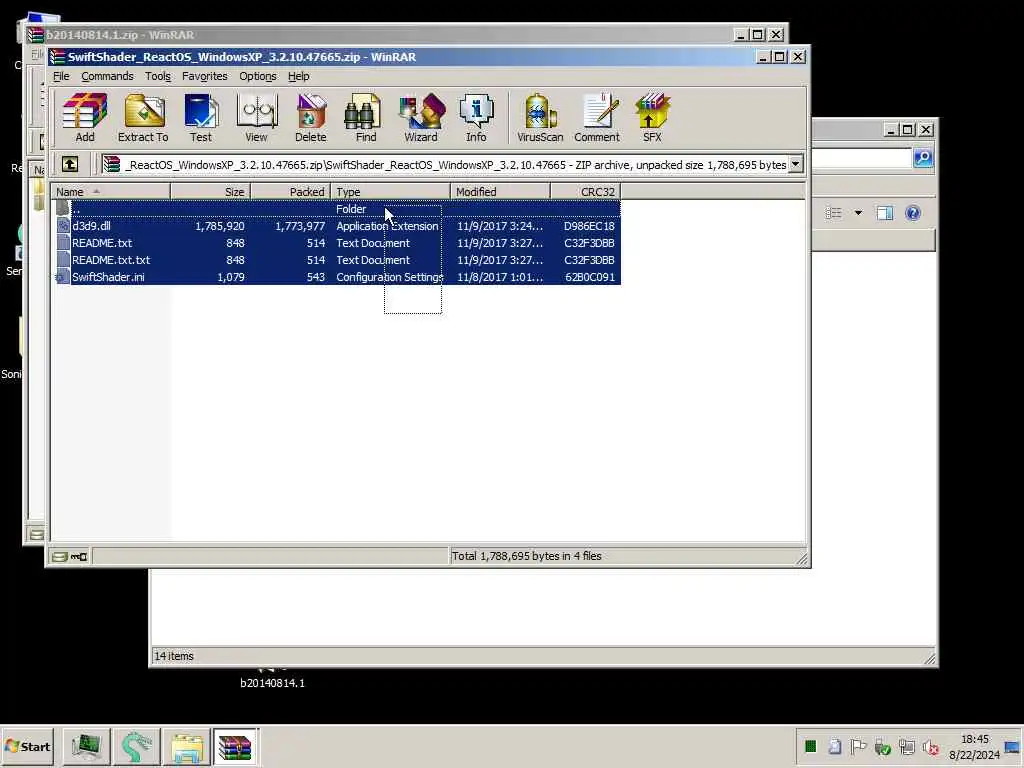Sort by the Type column header

point(391,191)
